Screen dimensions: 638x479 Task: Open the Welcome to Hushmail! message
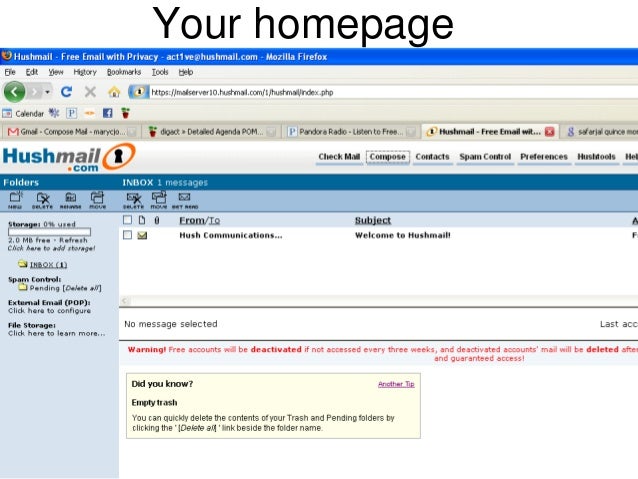[403, 235]
